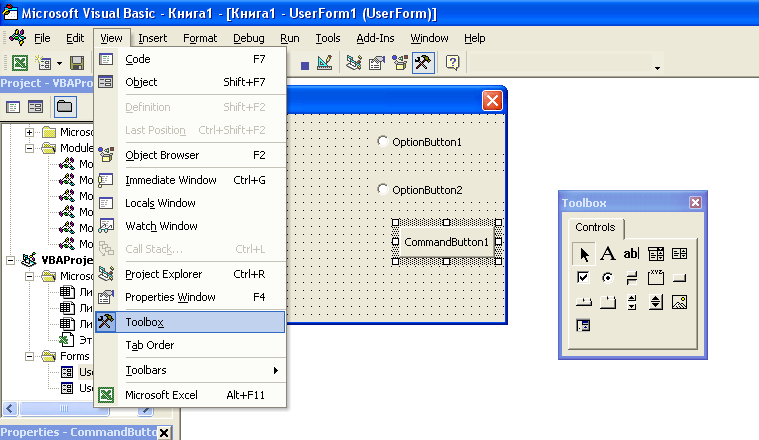
Task: Click View Object icon in Project panel
Action: [x=35, y=107]
